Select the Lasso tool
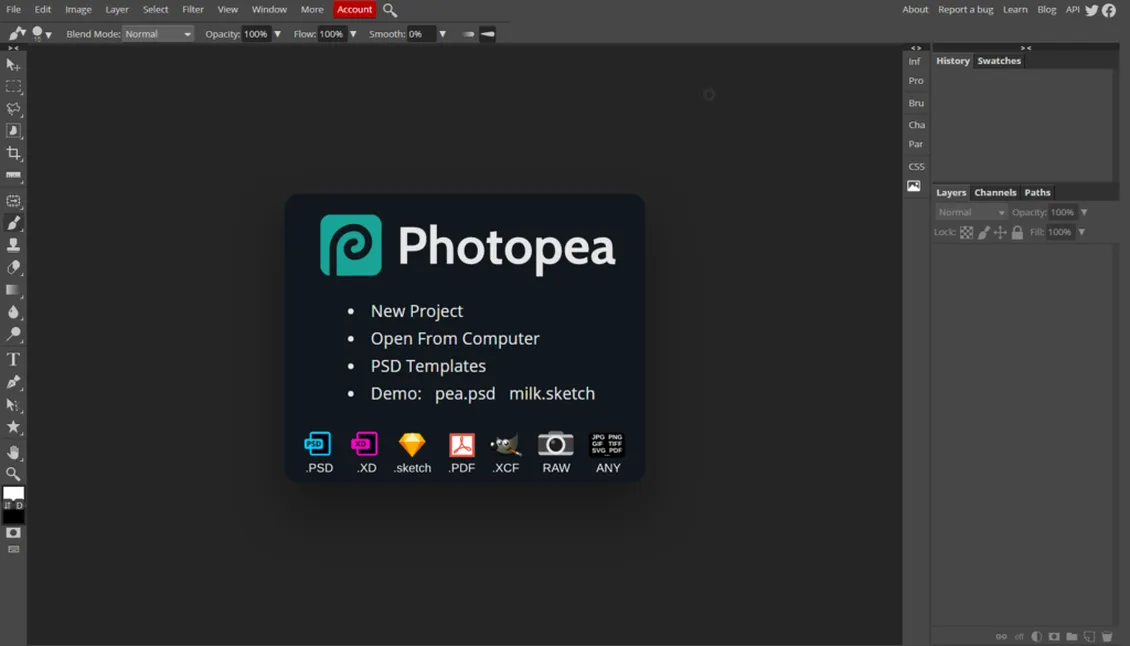This screenshot has width=1130, height=646. [x=14, y=110]
